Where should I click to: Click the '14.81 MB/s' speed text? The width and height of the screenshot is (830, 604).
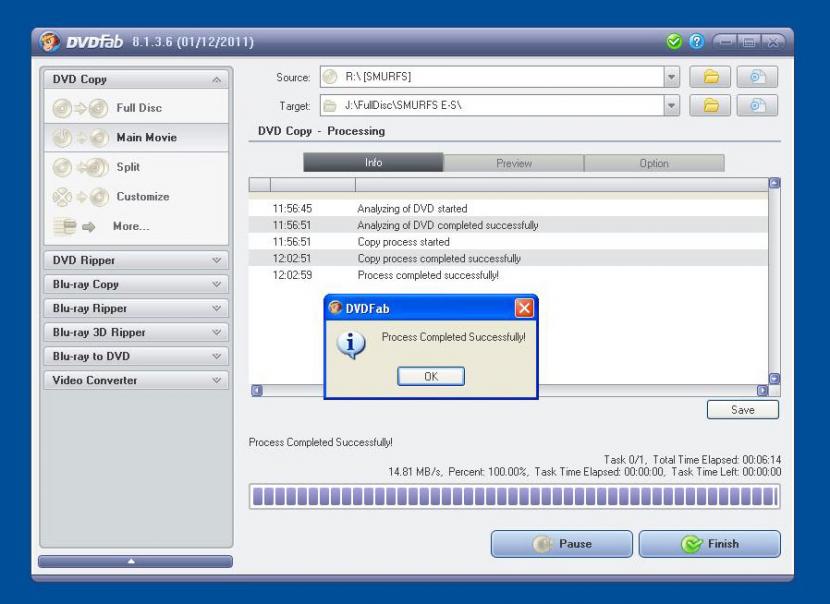point(415,472)
